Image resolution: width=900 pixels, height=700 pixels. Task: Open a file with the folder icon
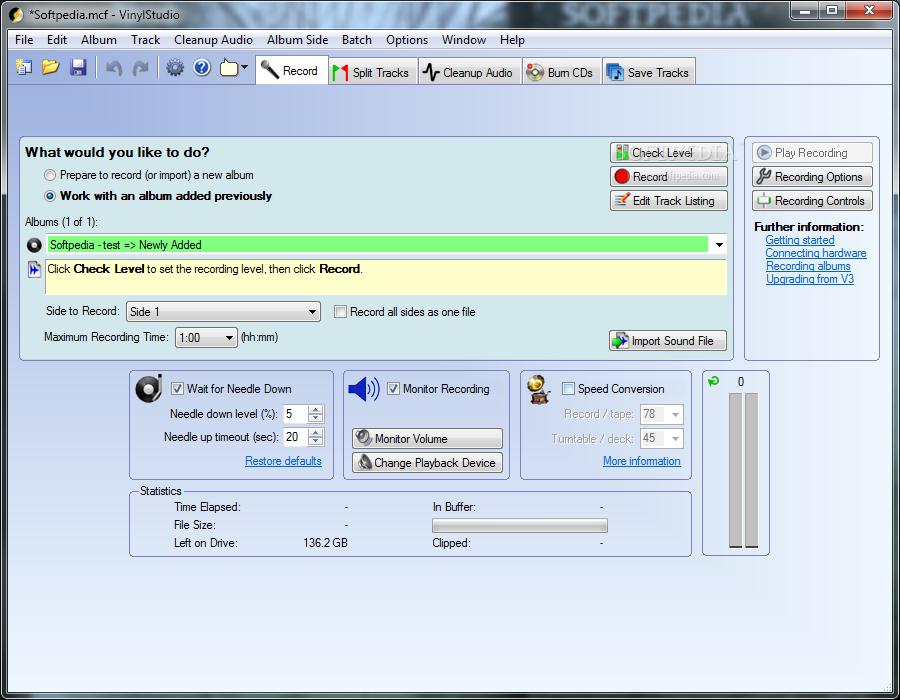pyautogui.click(x=51, y=68)
